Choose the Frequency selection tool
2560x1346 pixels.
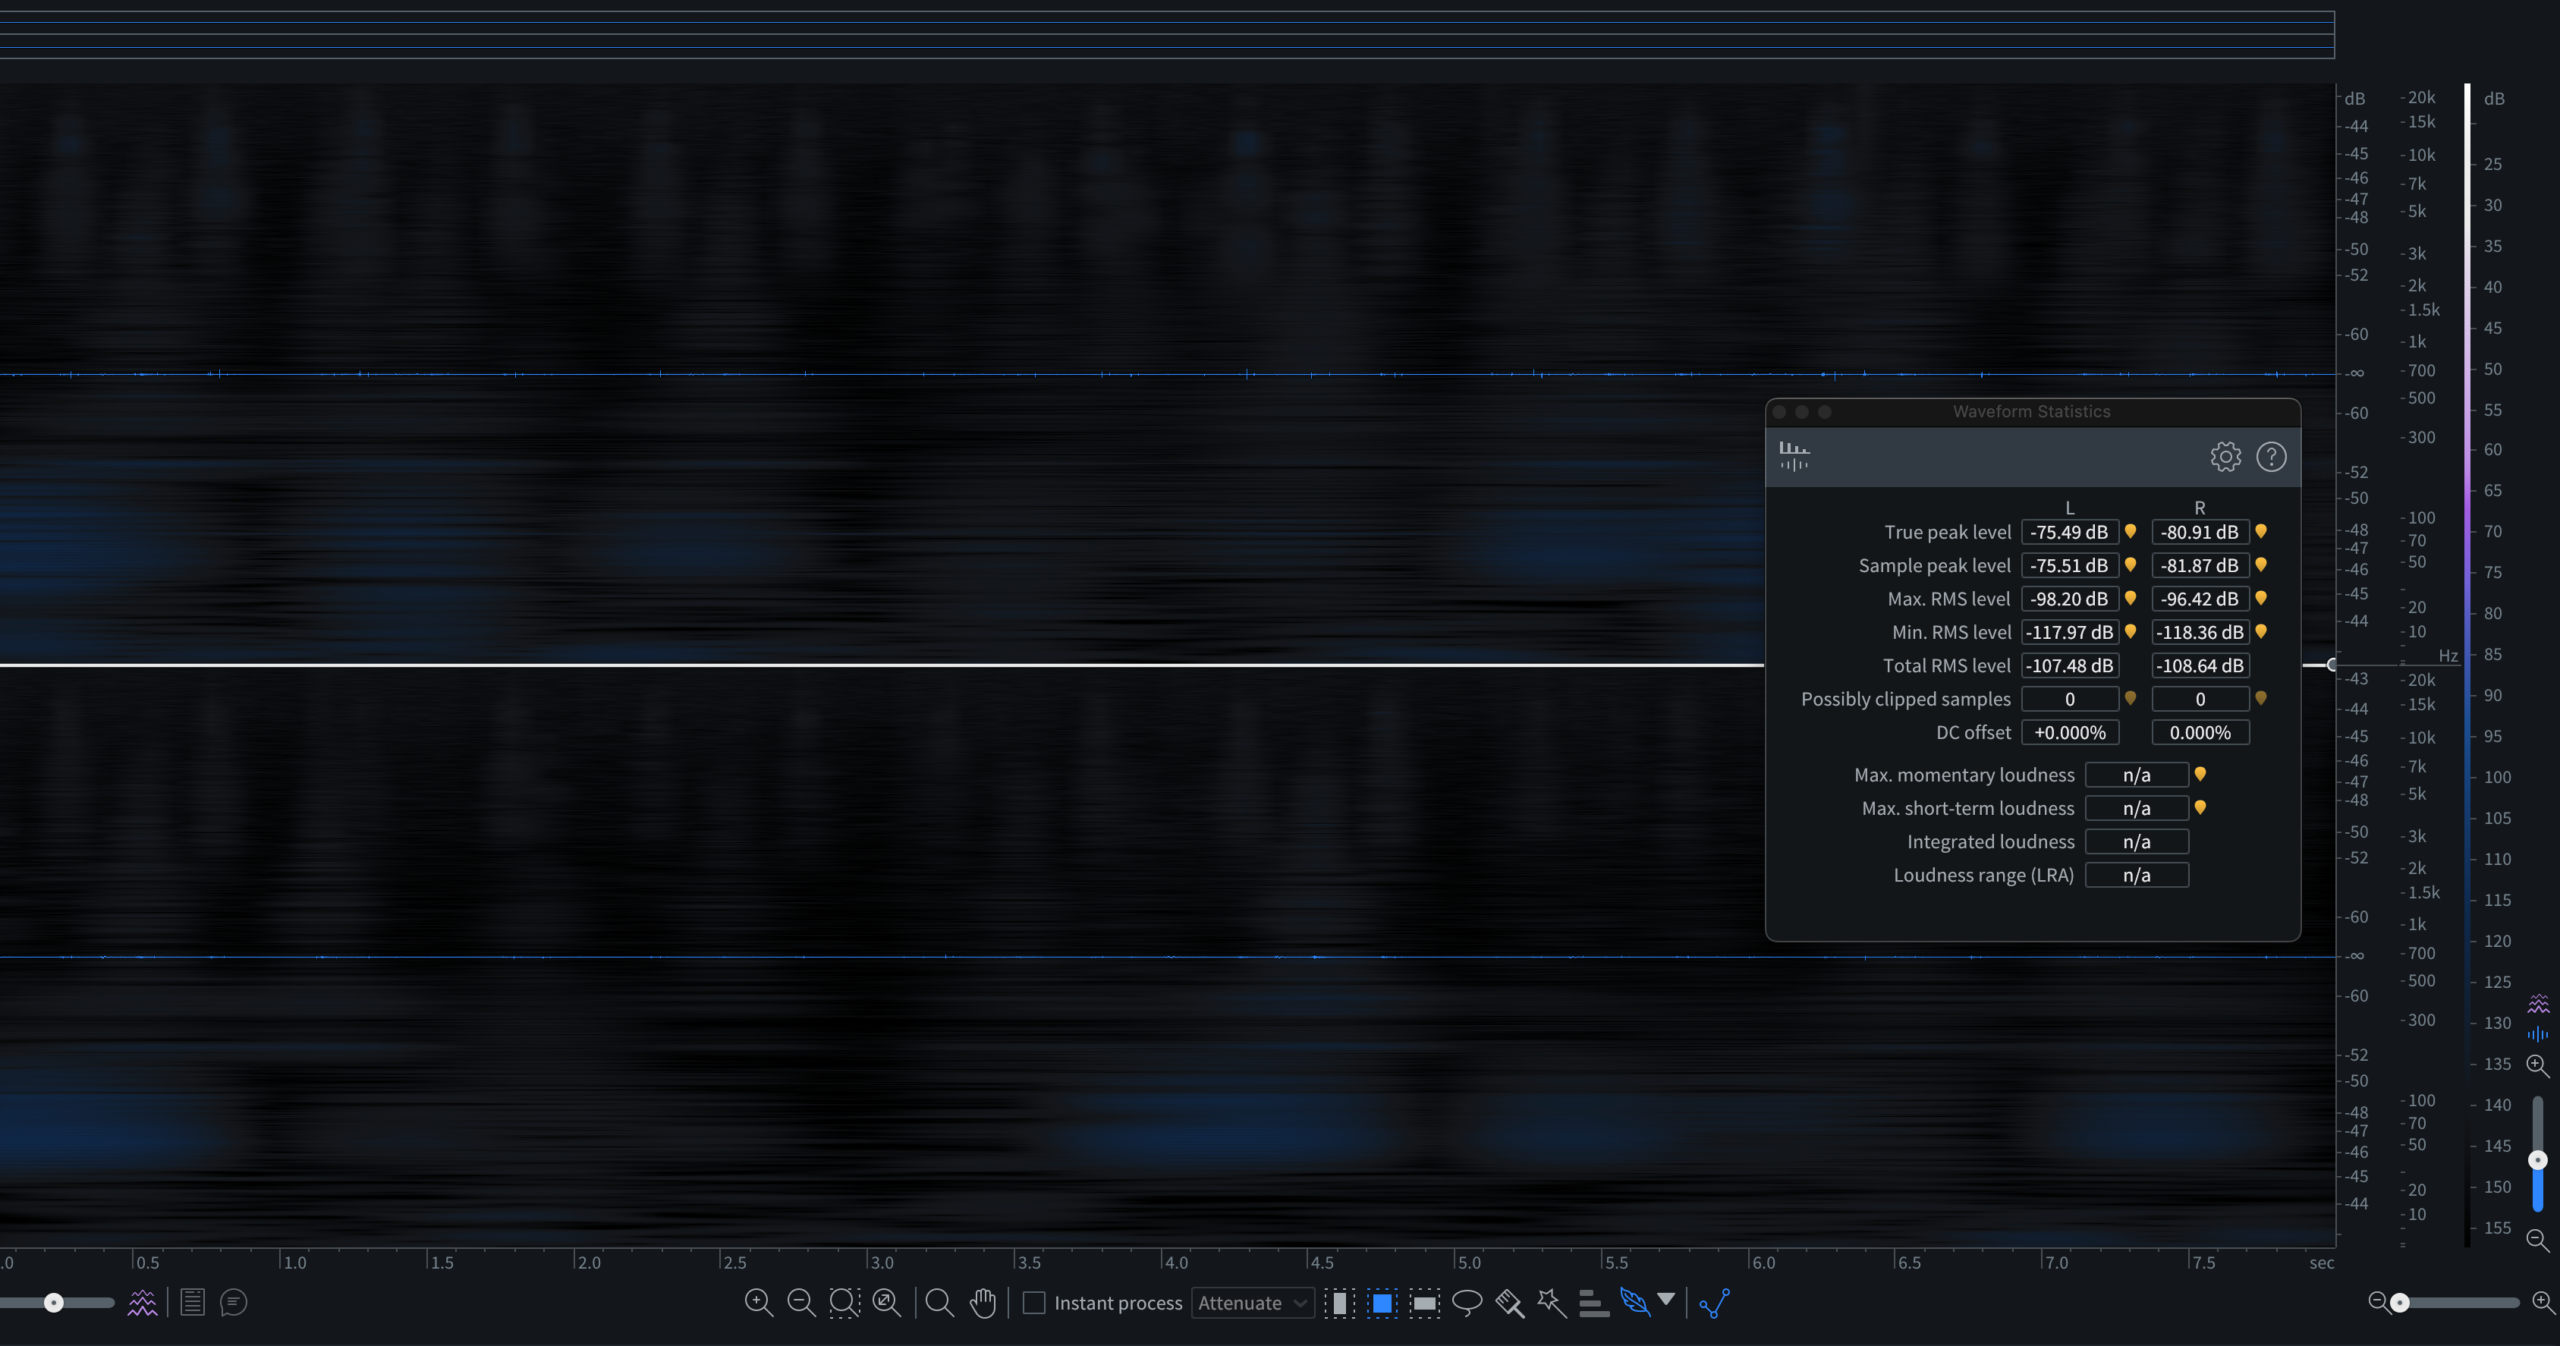tap(1424, 1302)
